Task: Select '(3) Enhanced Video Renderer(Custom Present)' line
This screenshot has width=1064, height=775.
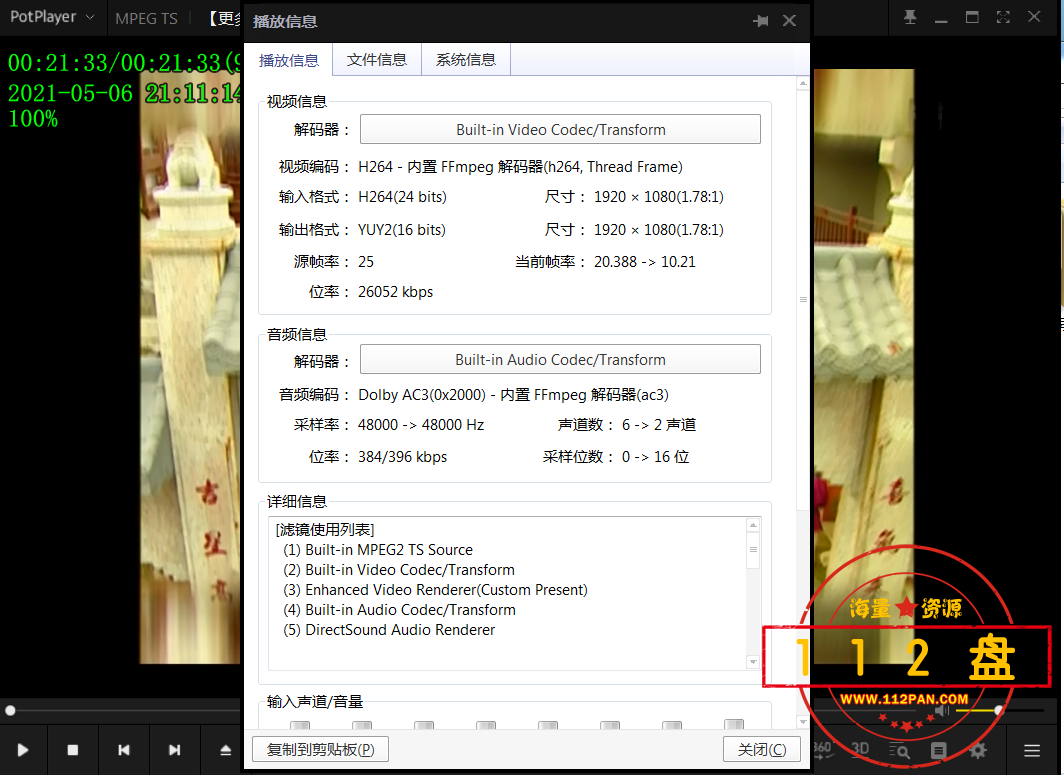Action: (x=436, y=590)
